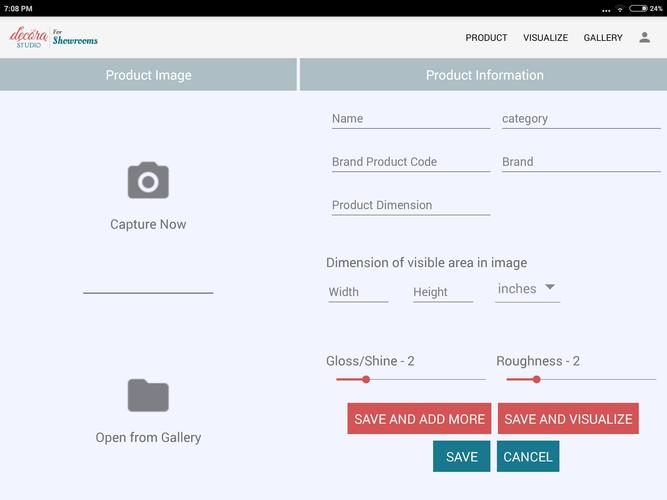Screen dimensions: 667x500
Task: Expand the inches unit dropdown
Action: pos(528,289)
